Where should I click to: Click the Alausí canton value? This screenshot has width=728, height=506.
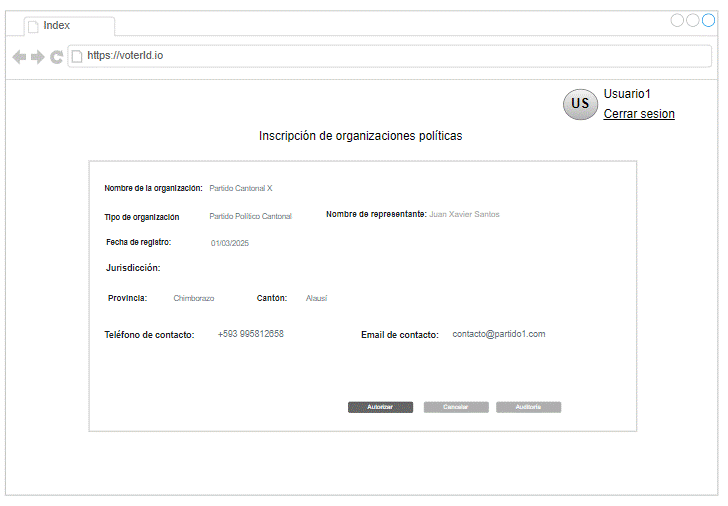[x=317, y=298]
